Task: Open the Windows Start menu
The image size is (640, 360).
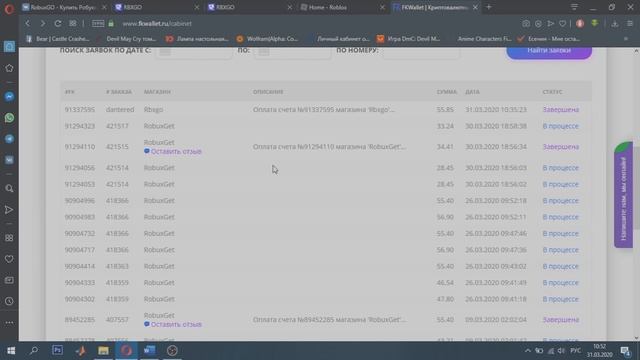Action: [x=11, y=350]
